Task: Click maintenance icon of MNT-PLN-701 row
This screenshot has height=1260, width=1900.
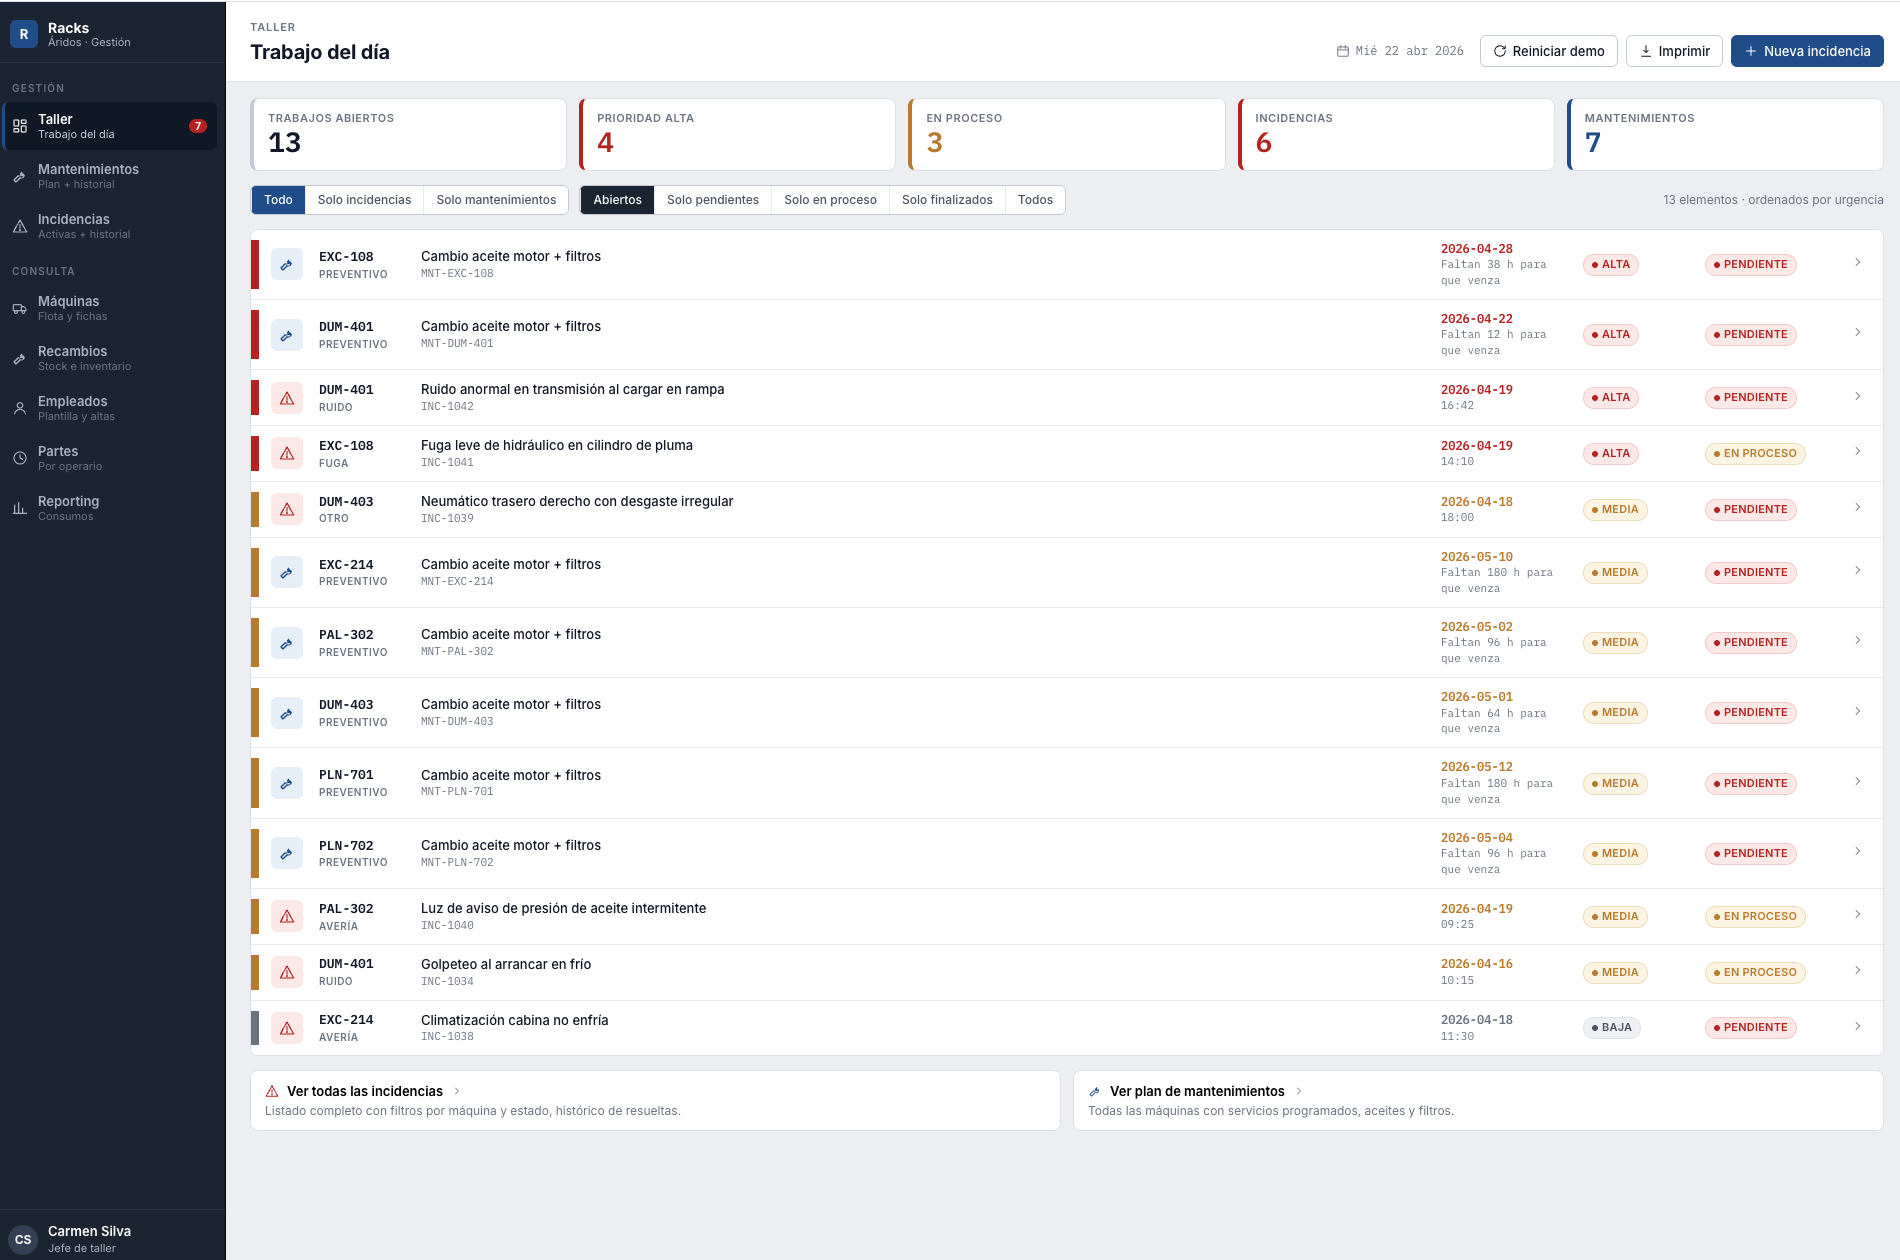Action: [287, 783]
